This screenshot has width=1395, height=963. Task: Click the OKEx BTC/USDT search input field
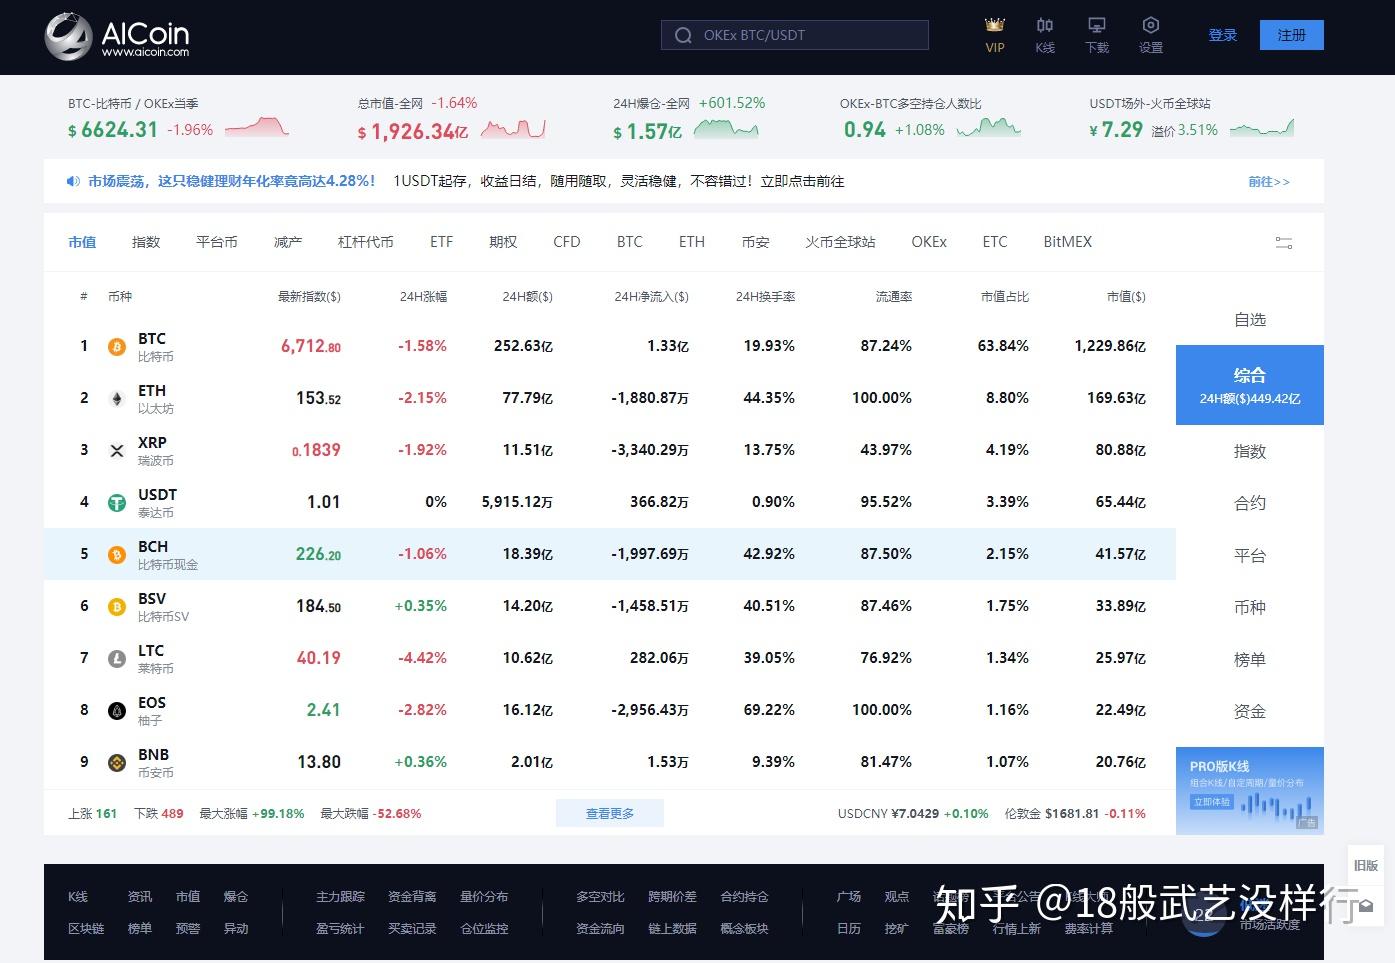click(x=795, y=35)
